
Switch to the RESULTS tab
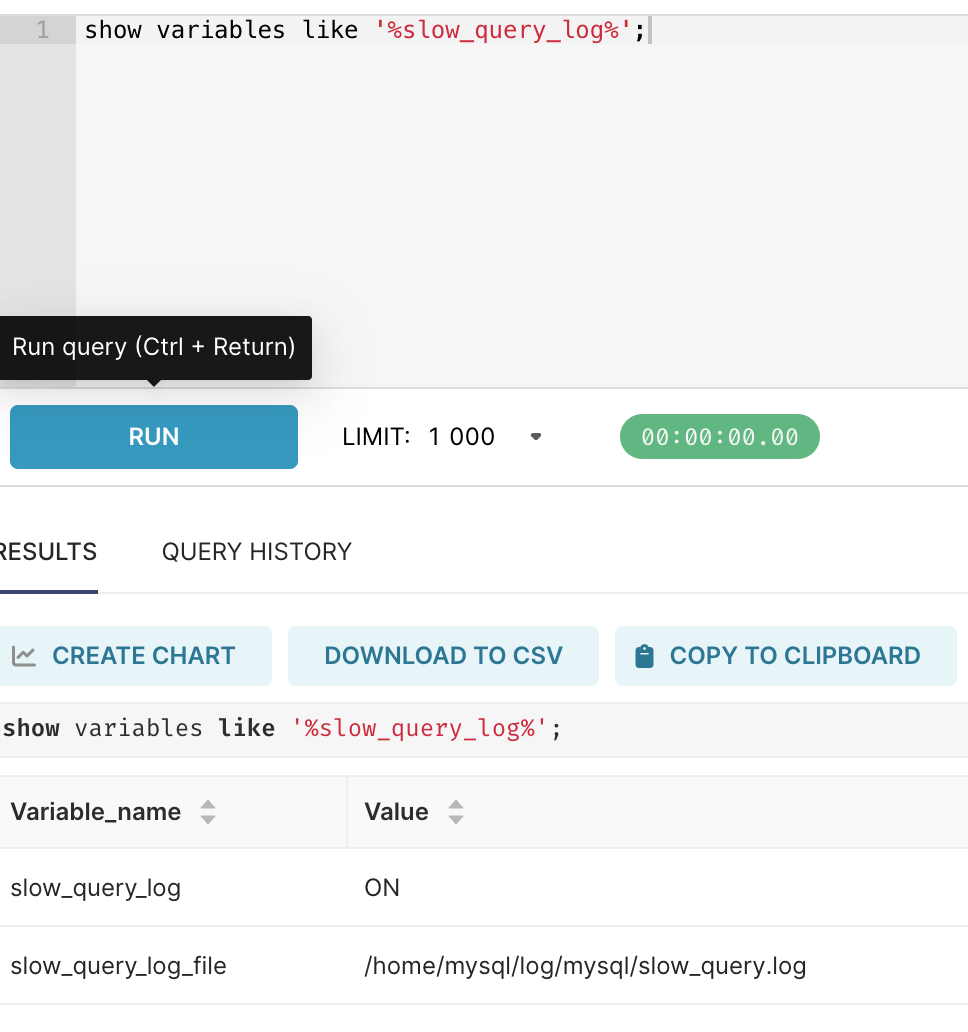click(x=48, y=552)
